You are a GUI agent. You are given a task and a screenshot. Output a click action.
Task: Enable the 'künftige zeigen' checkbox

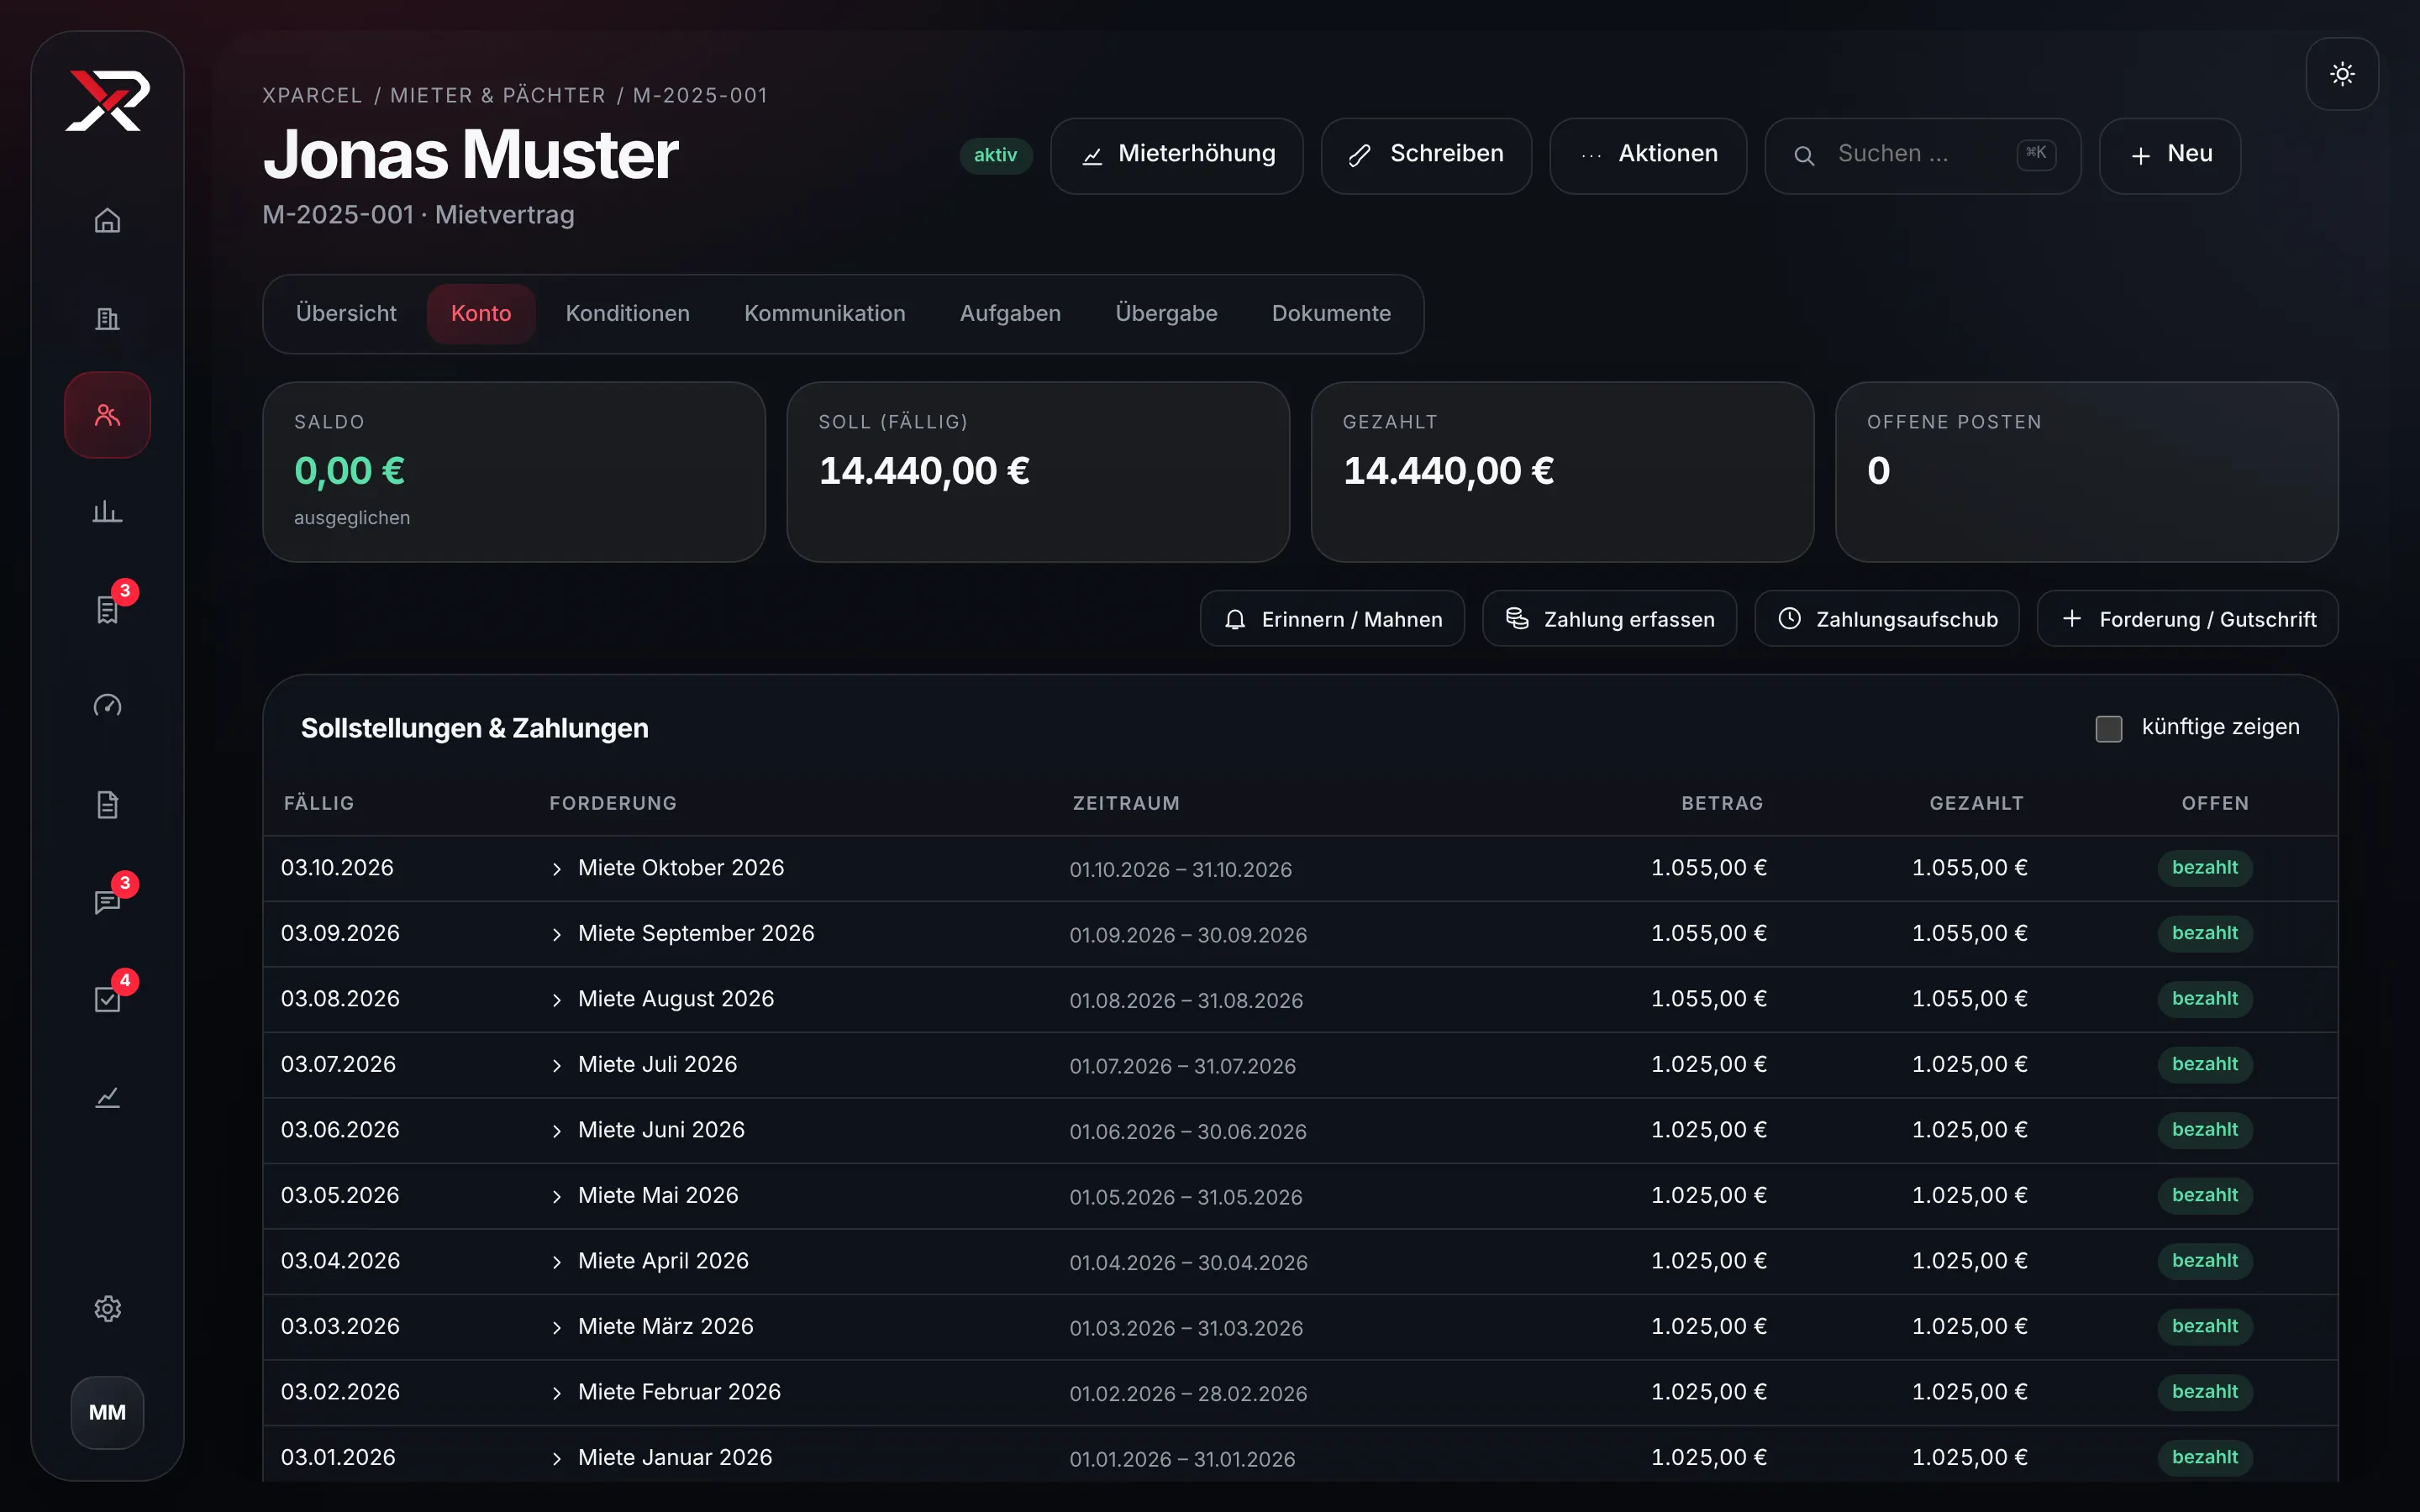2109,728
